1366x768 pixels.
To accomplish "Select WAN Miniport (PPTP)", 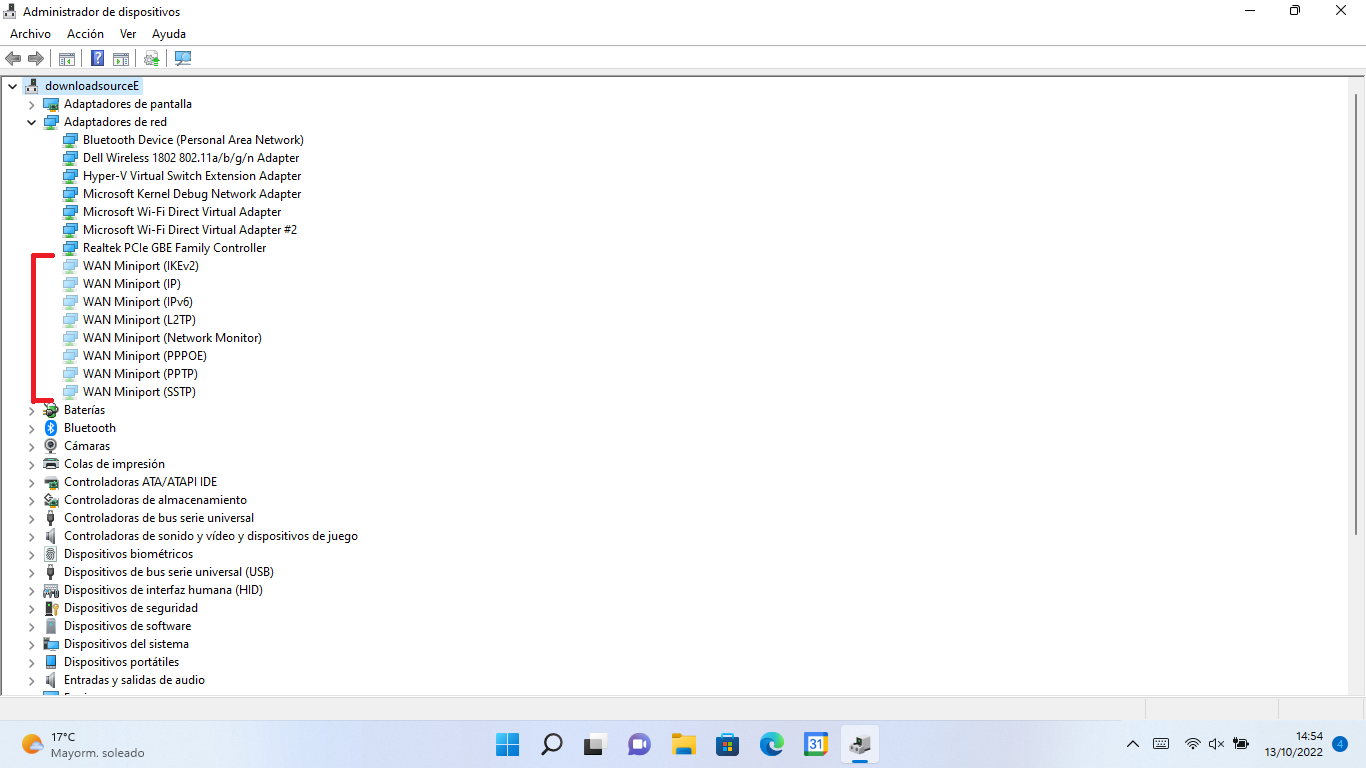I will coord(140,374).
